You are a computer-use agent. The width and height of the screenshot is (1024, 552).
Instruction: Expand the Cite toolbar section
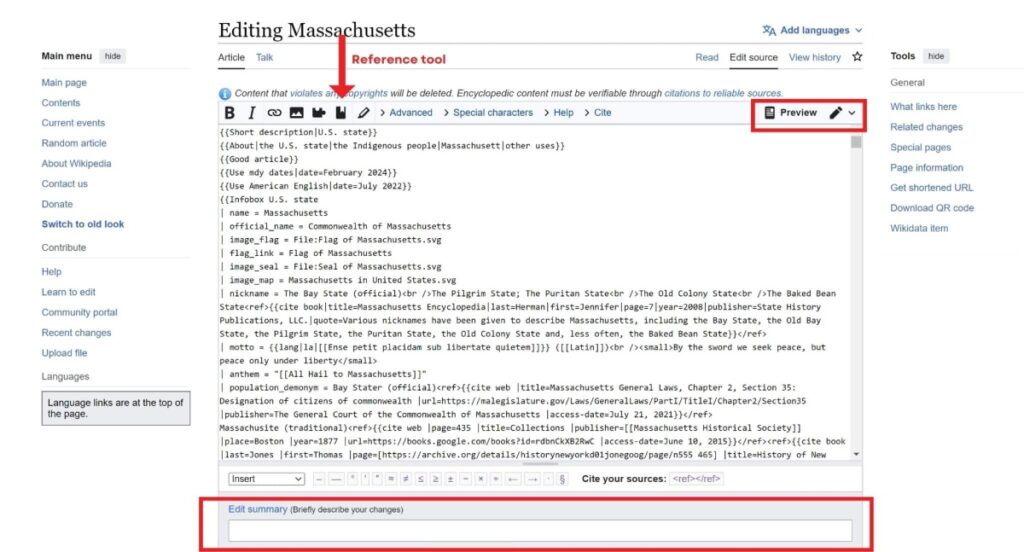[598, 113]
